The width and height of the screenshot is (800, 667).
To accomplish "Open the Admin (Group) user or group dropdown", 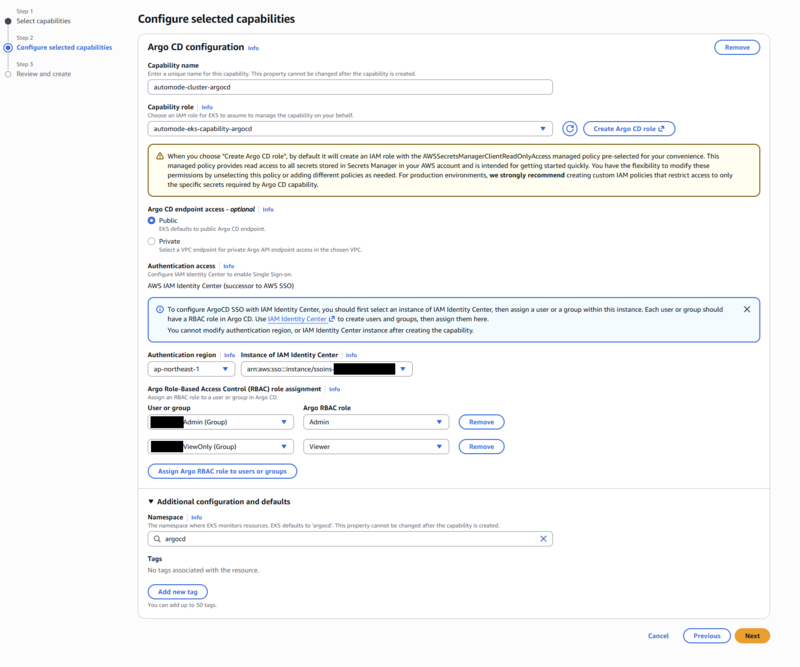I will tap(221, 422).
